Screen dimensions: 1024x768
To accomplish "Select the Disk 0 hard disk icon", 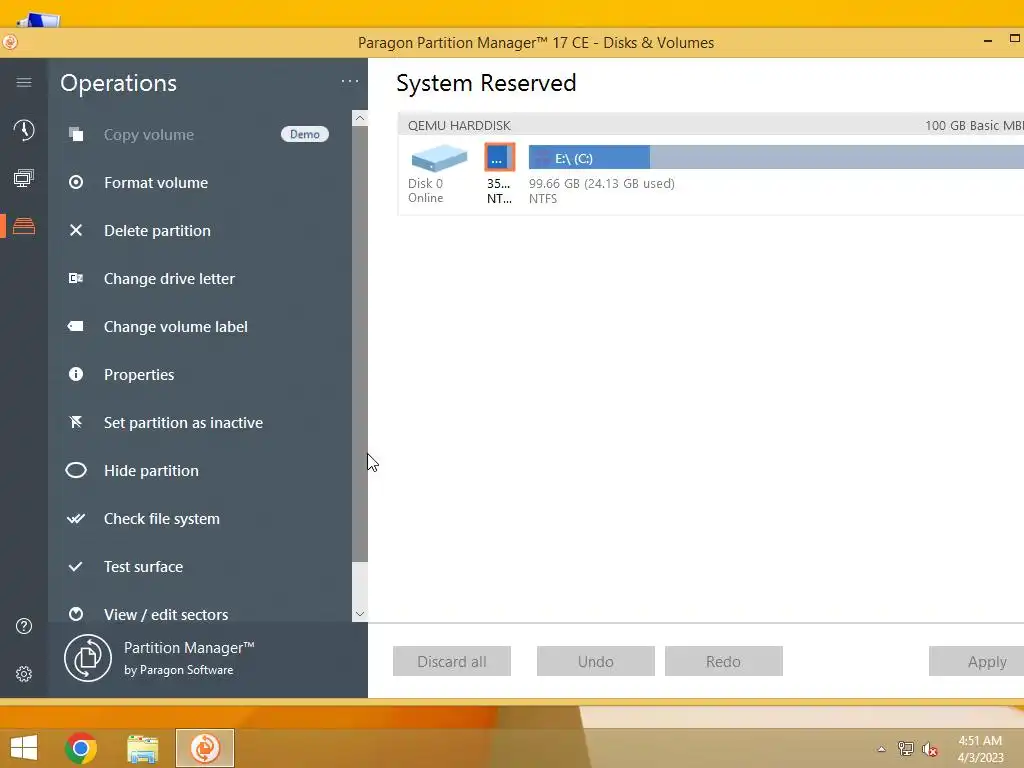I will click(439, 158).
